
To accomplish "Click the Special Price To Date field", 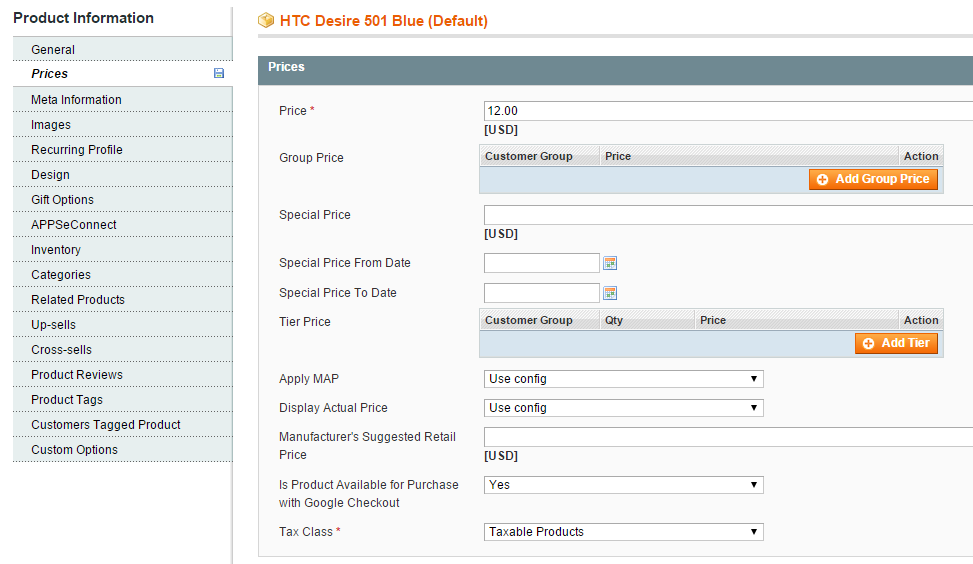I will (542, 293).
